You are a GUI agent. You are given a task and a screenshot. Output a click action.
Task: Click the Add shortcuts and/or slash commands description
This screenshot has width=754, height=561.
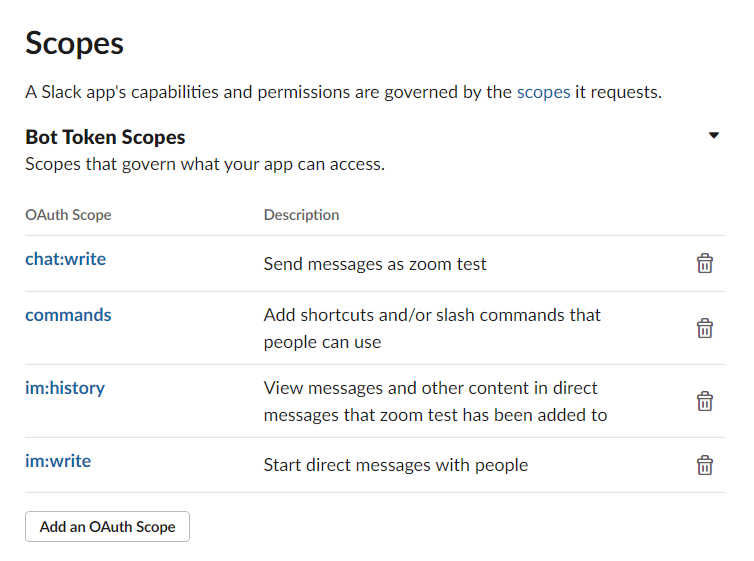(432, 328)
